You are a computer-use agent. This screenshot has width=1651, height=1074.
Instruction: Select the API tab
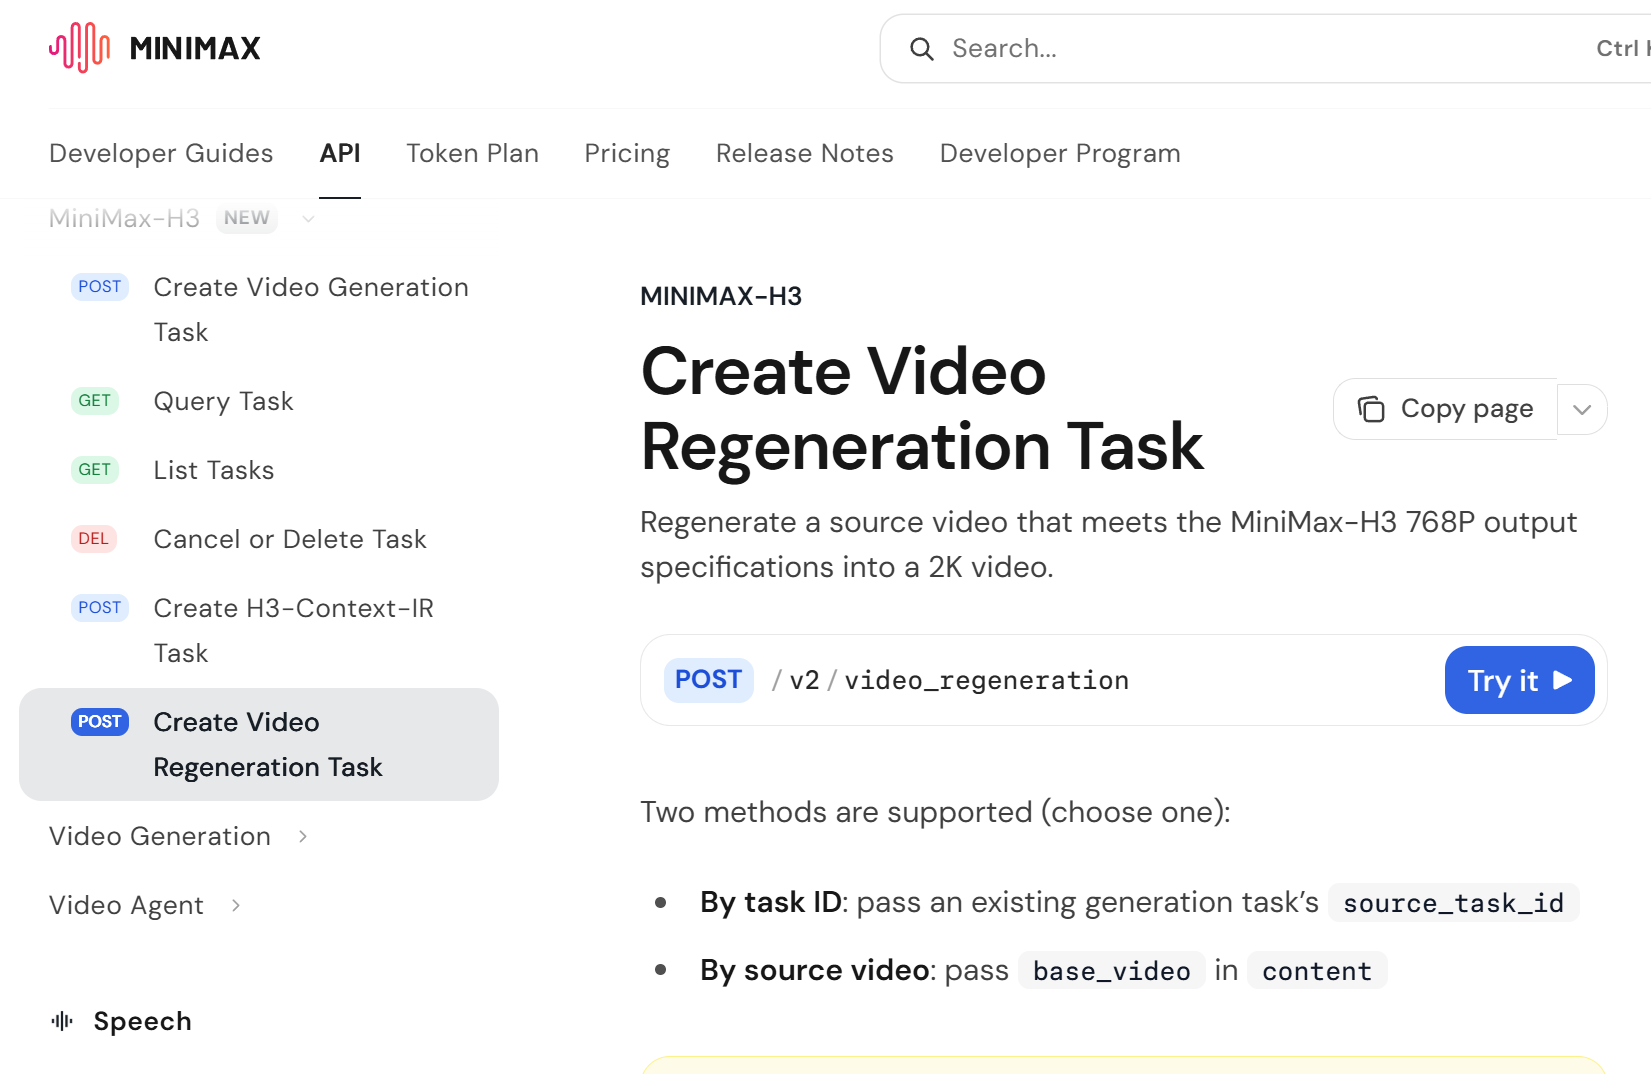click(340, 153)
